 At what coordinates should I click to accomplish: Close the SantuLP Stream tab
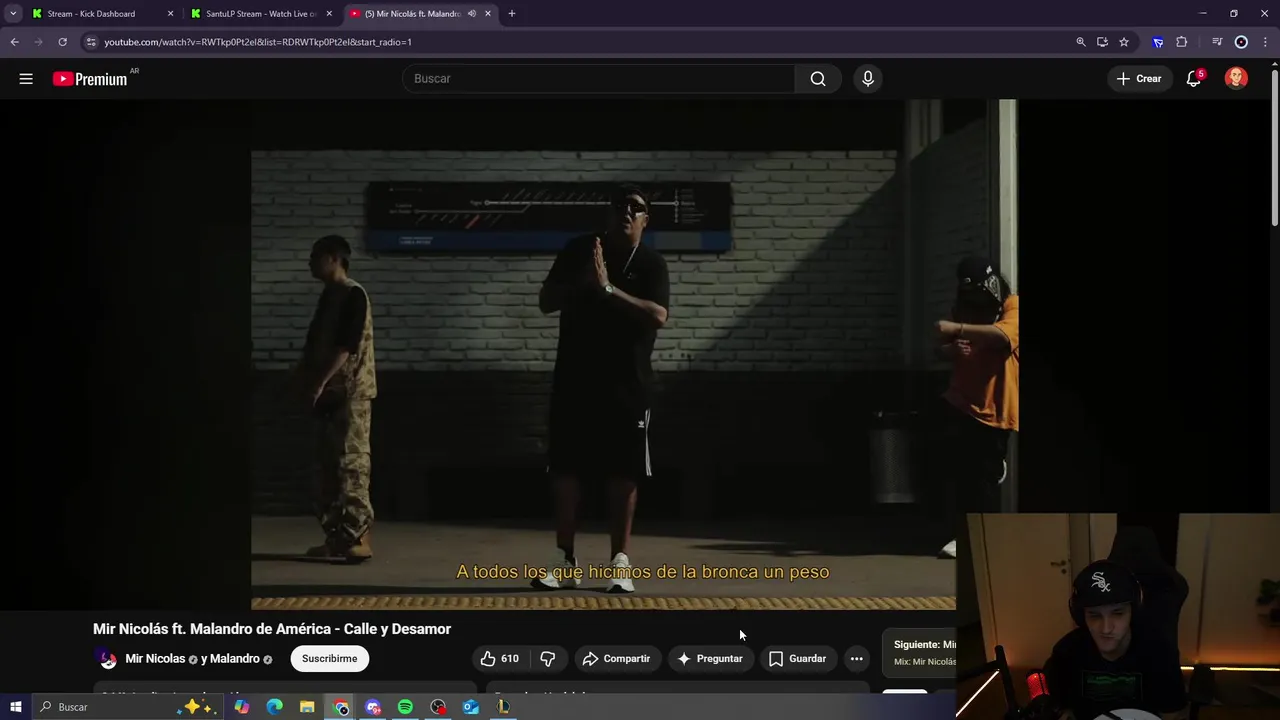tap(329, 14)
